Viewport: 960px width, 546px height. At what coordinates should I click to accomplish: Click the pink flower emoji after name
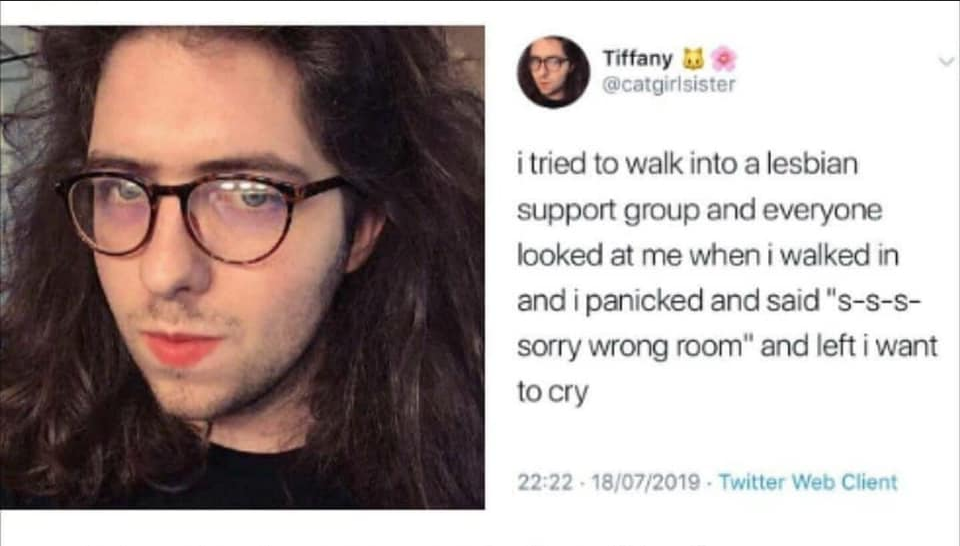coord(724,59)
